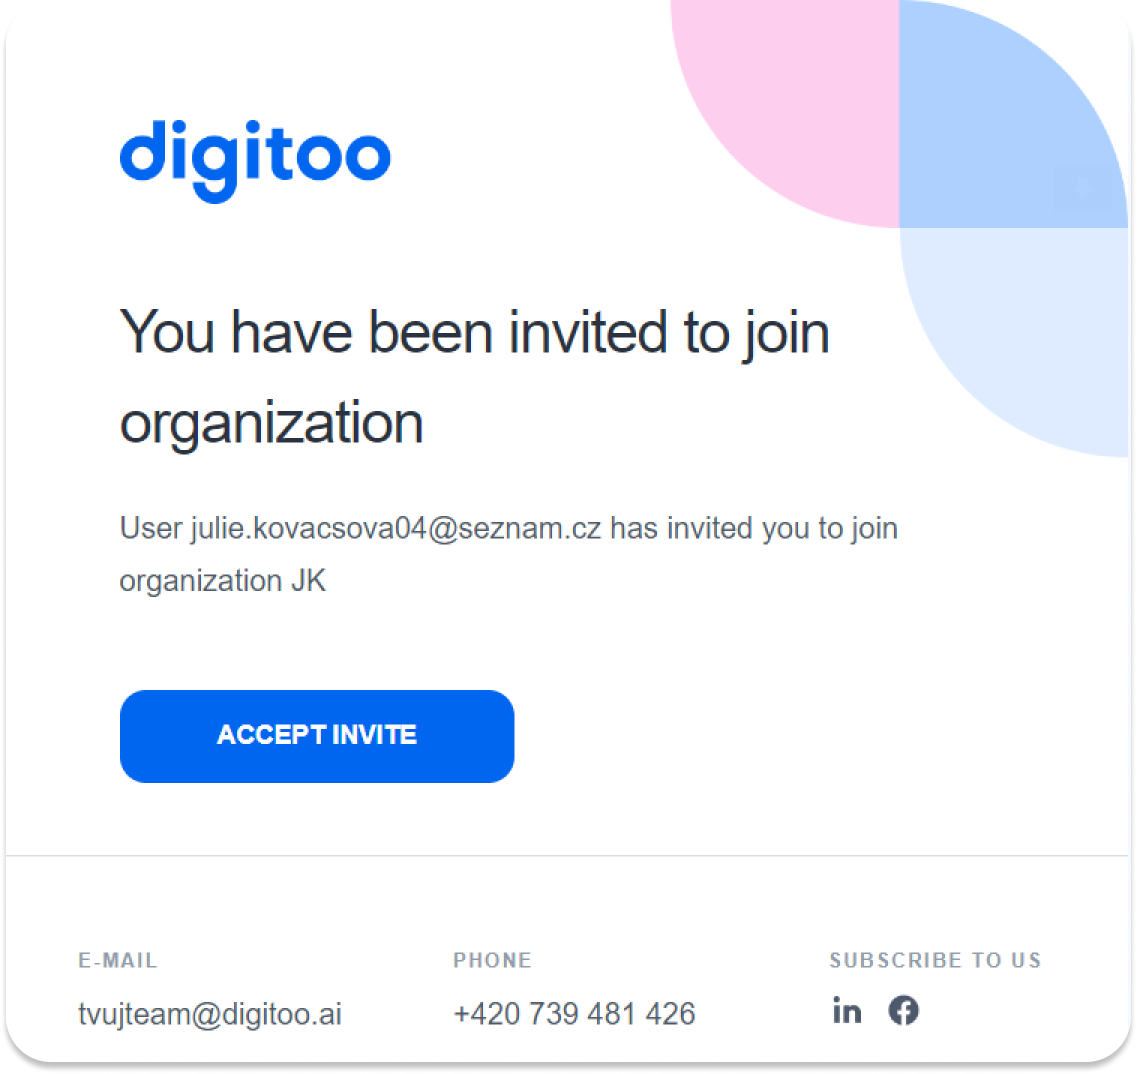
Task: Click the 'ACCEPT INVITE' label text
Action: tap(317, 735)
